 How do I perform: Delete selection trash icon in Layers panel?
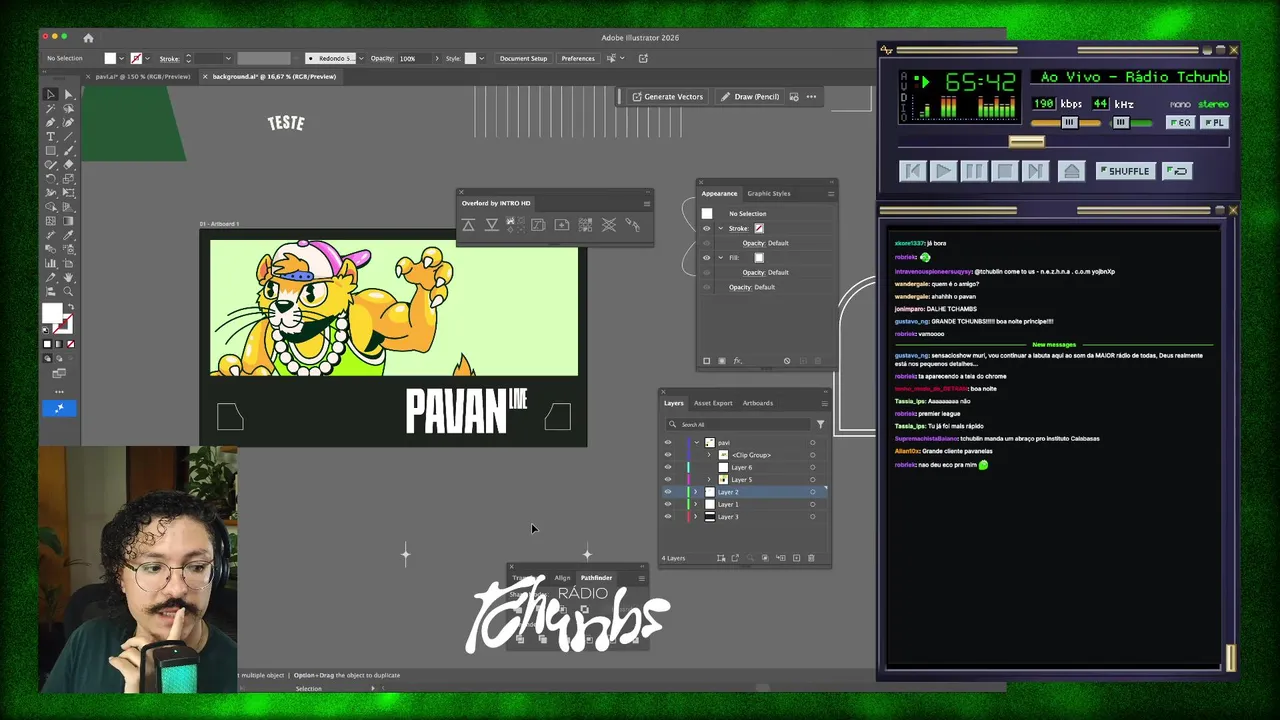pyautogui.click(x=811, y=558)
